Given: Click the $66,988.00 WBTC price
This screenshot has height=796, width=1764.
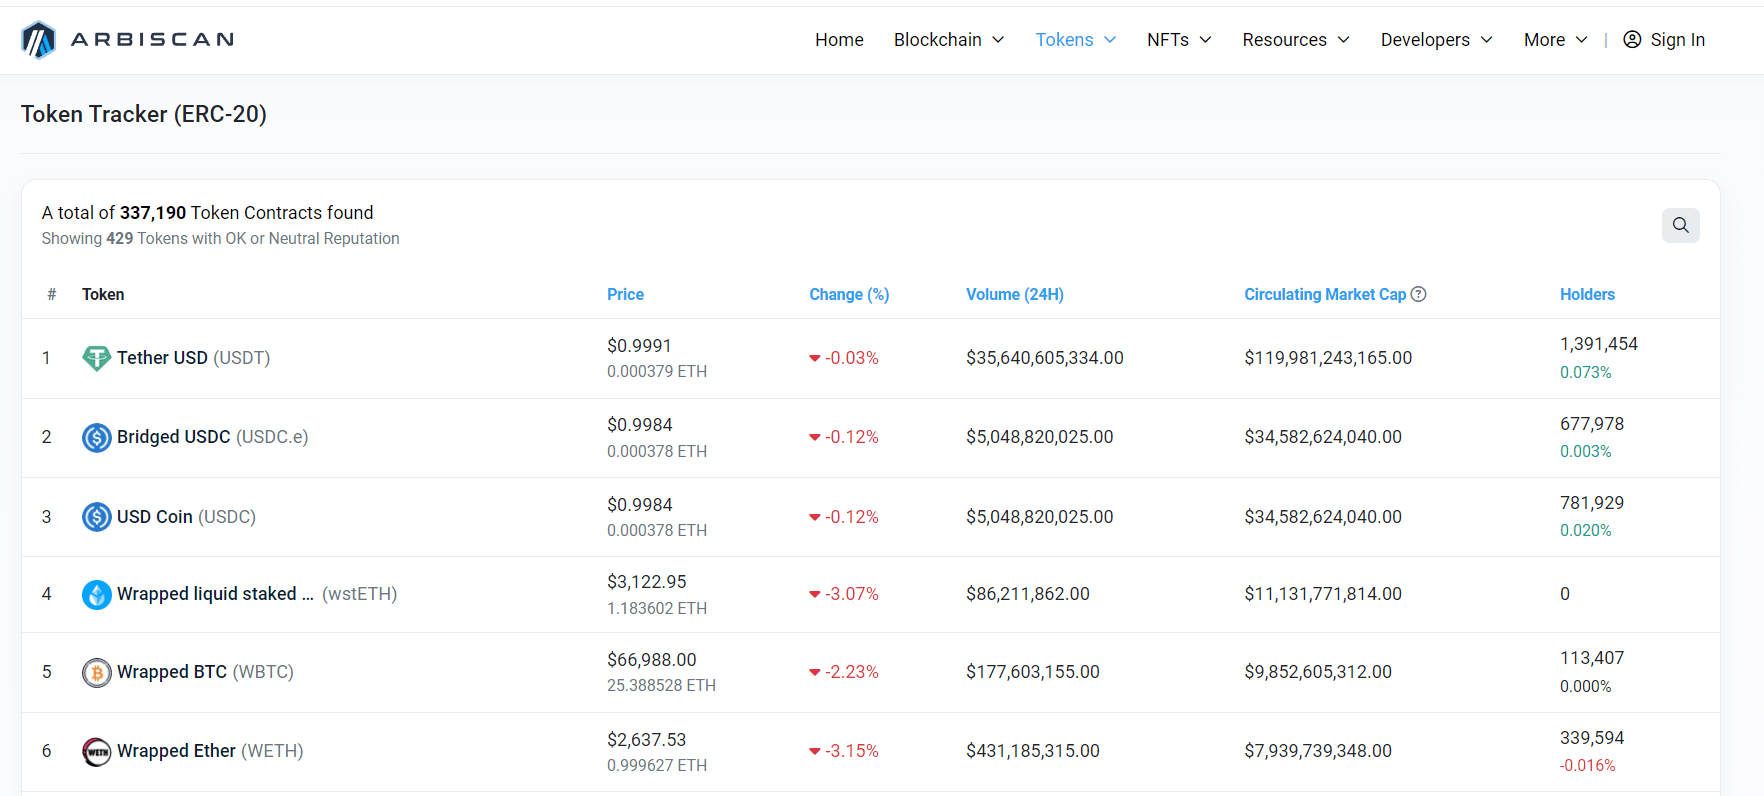Looking at the screenshot, I should (x=652, y=660).
